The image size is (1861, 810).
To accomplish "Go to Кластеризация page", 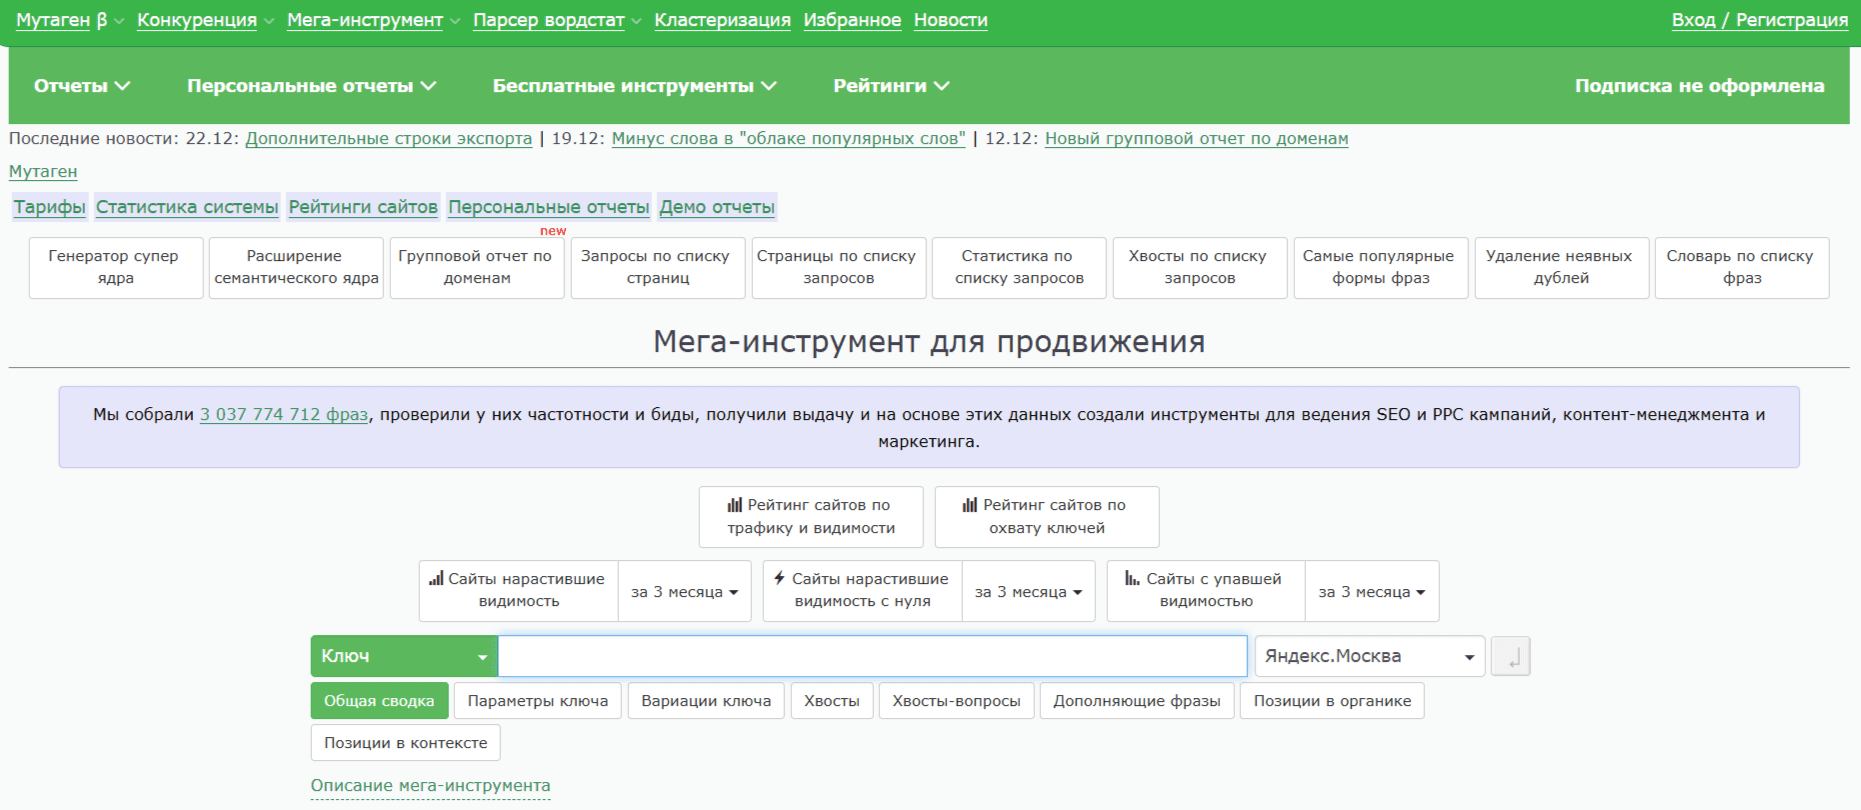I will pos(722,20).
